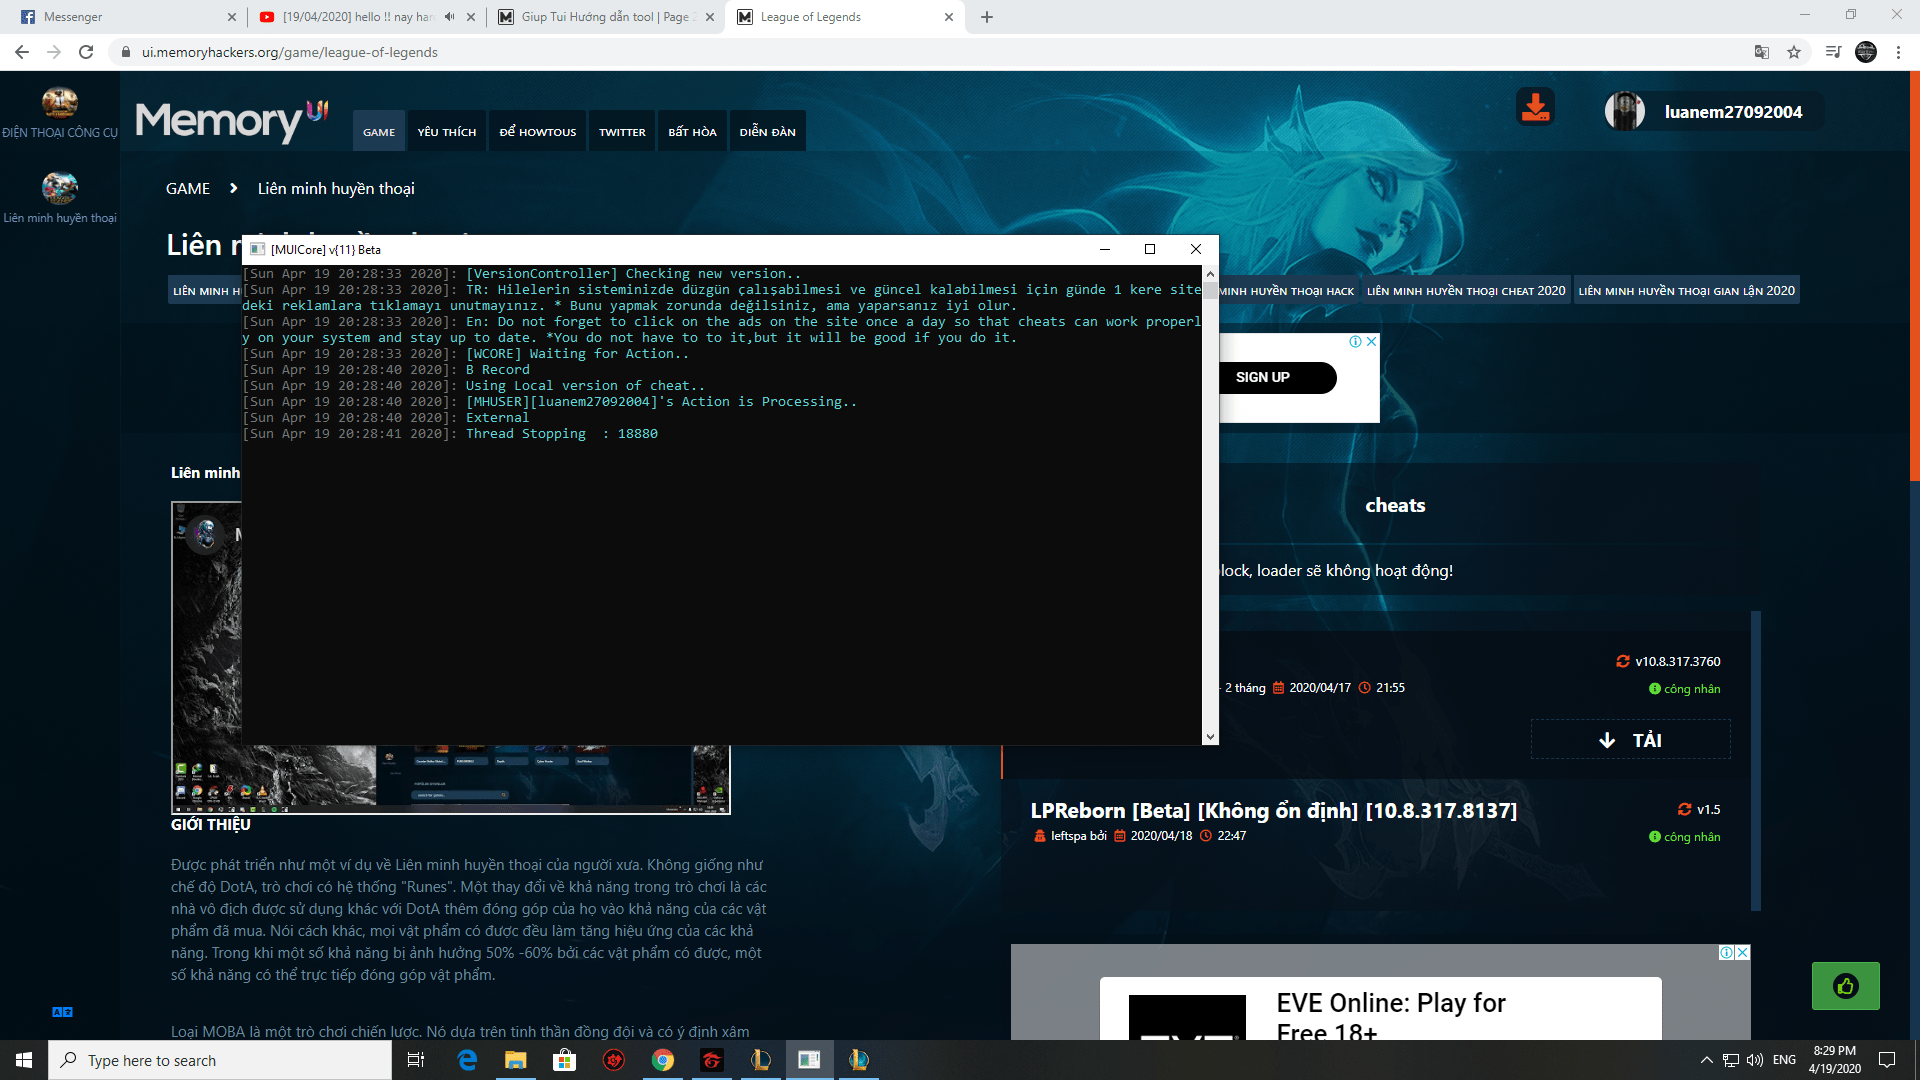Click console scrollbar down arrow
This screenshot has width=1920, height=1080.
(x=1210, y=737)
